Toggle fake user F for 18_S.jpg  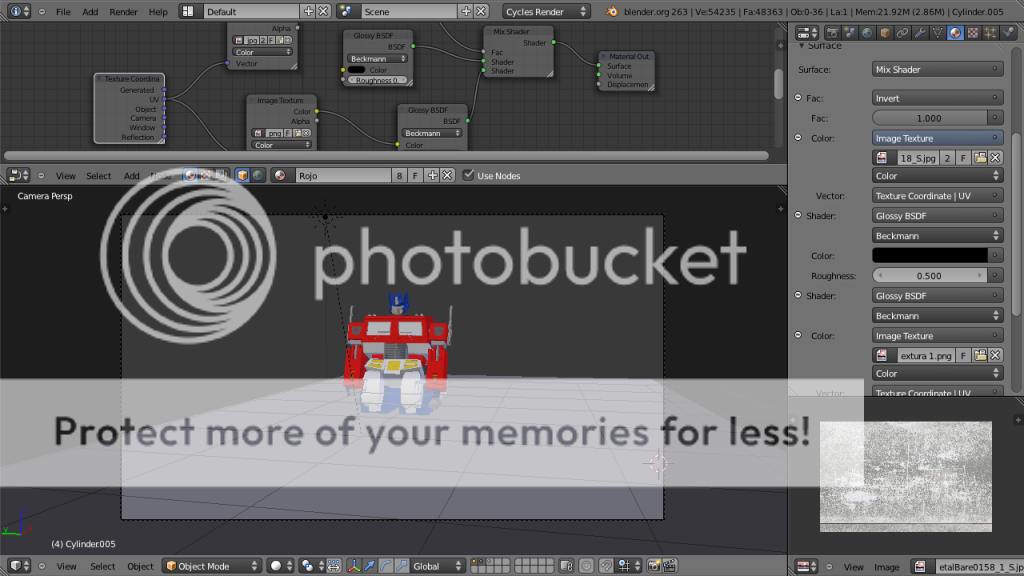[x=963, y=157]
